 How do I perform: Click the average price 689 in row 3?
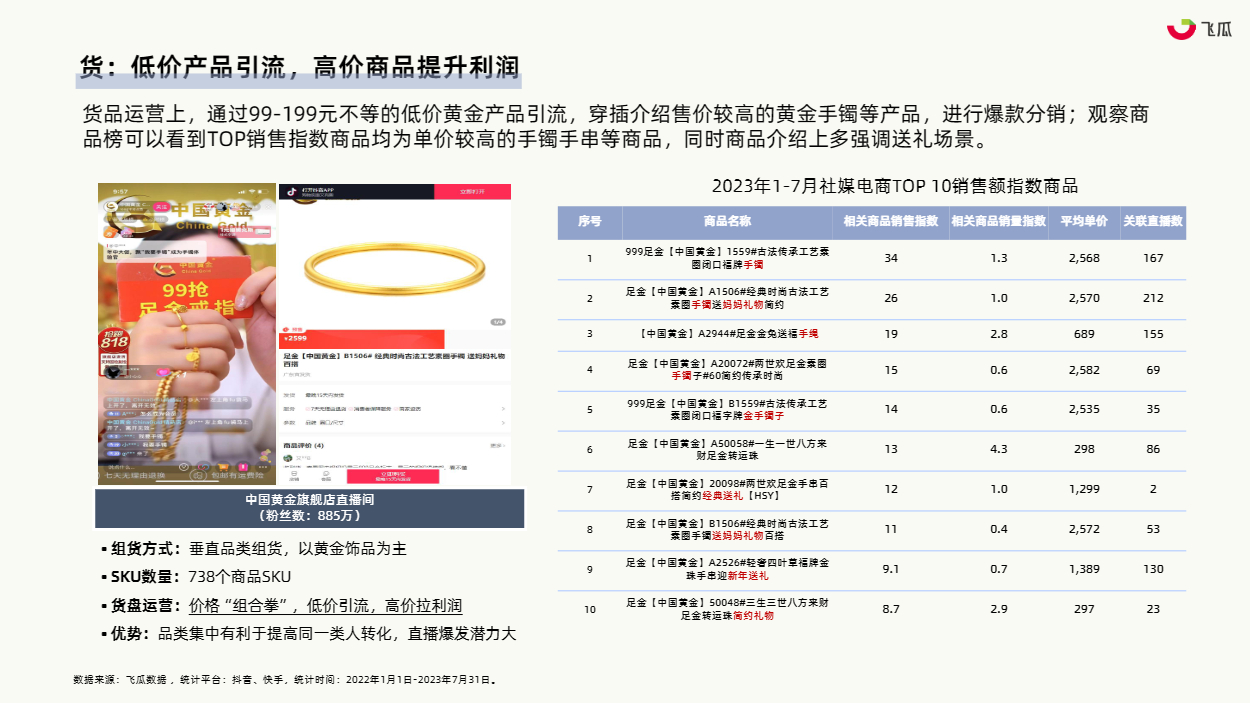click(1084, 334)
